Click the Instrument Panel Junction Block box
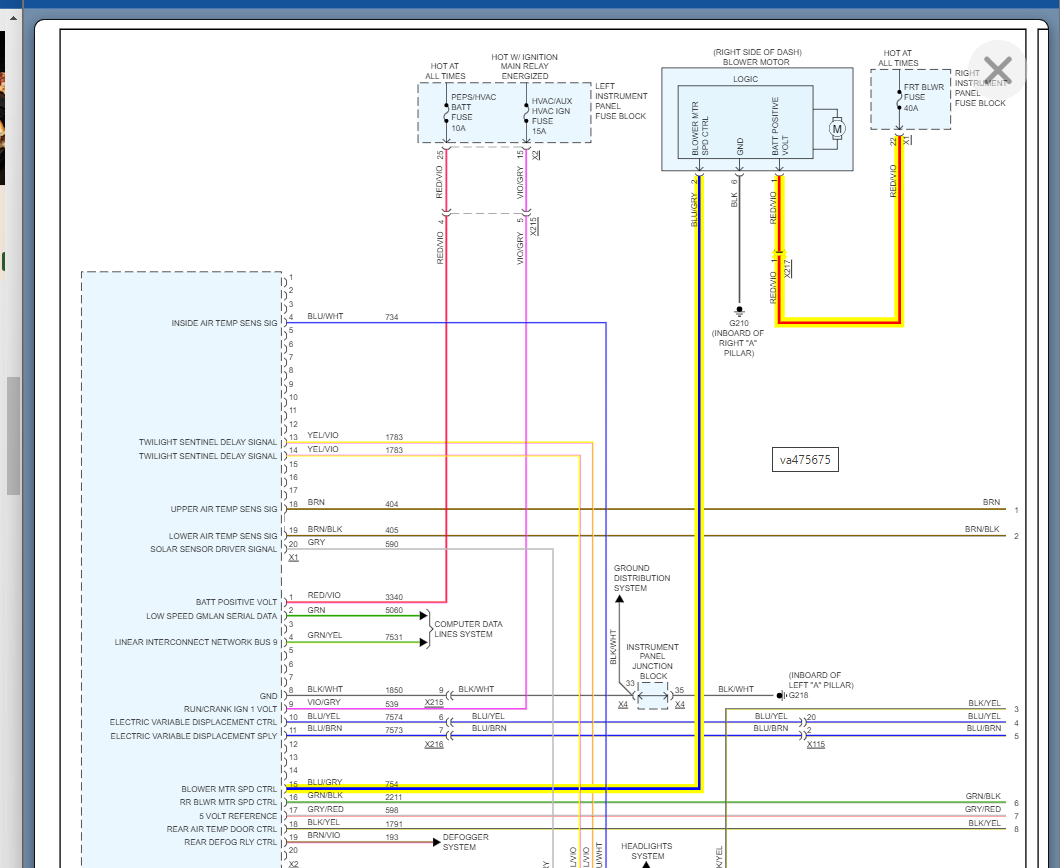The image size is (1060, 868). (652, 696)
